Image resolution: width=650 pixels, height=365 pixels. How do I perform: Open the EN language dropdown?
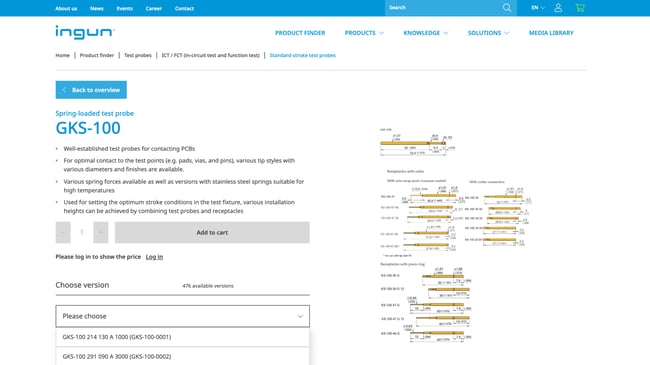(538, 8)
